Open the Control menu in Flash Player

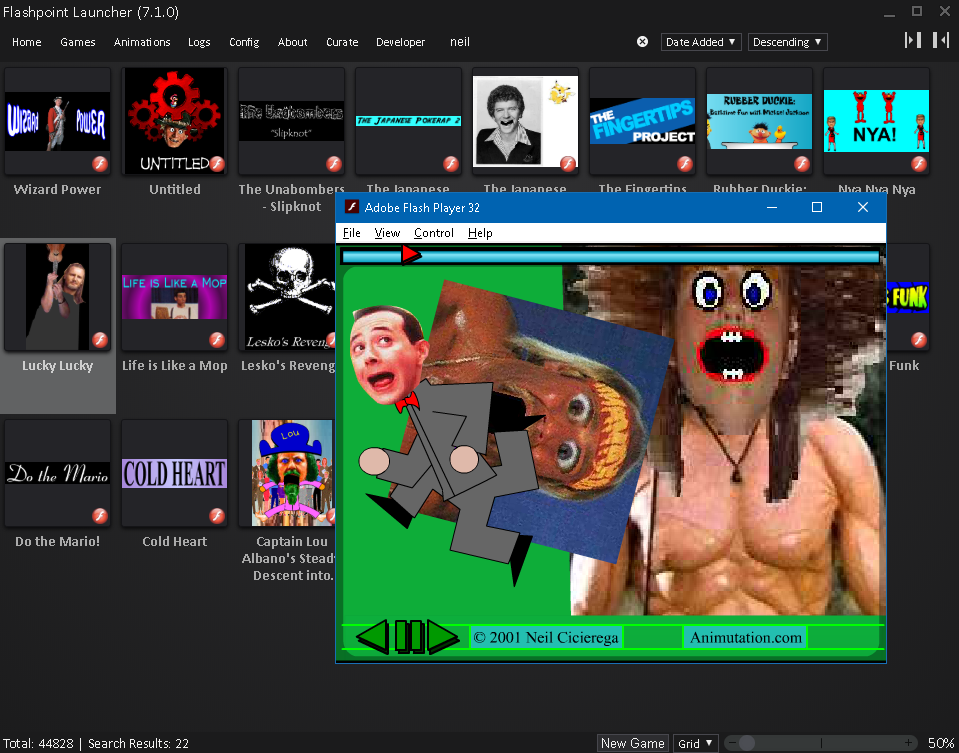[x=434, y=233]
